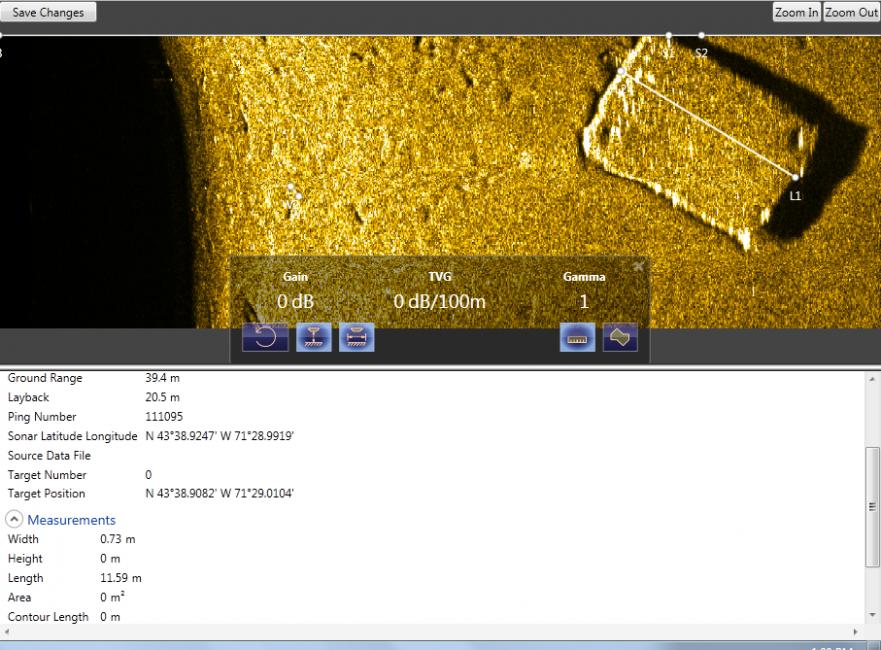Click the scrollbar up arrow in details panel
This screenshot has width=881, height=650.
point(871,380)
